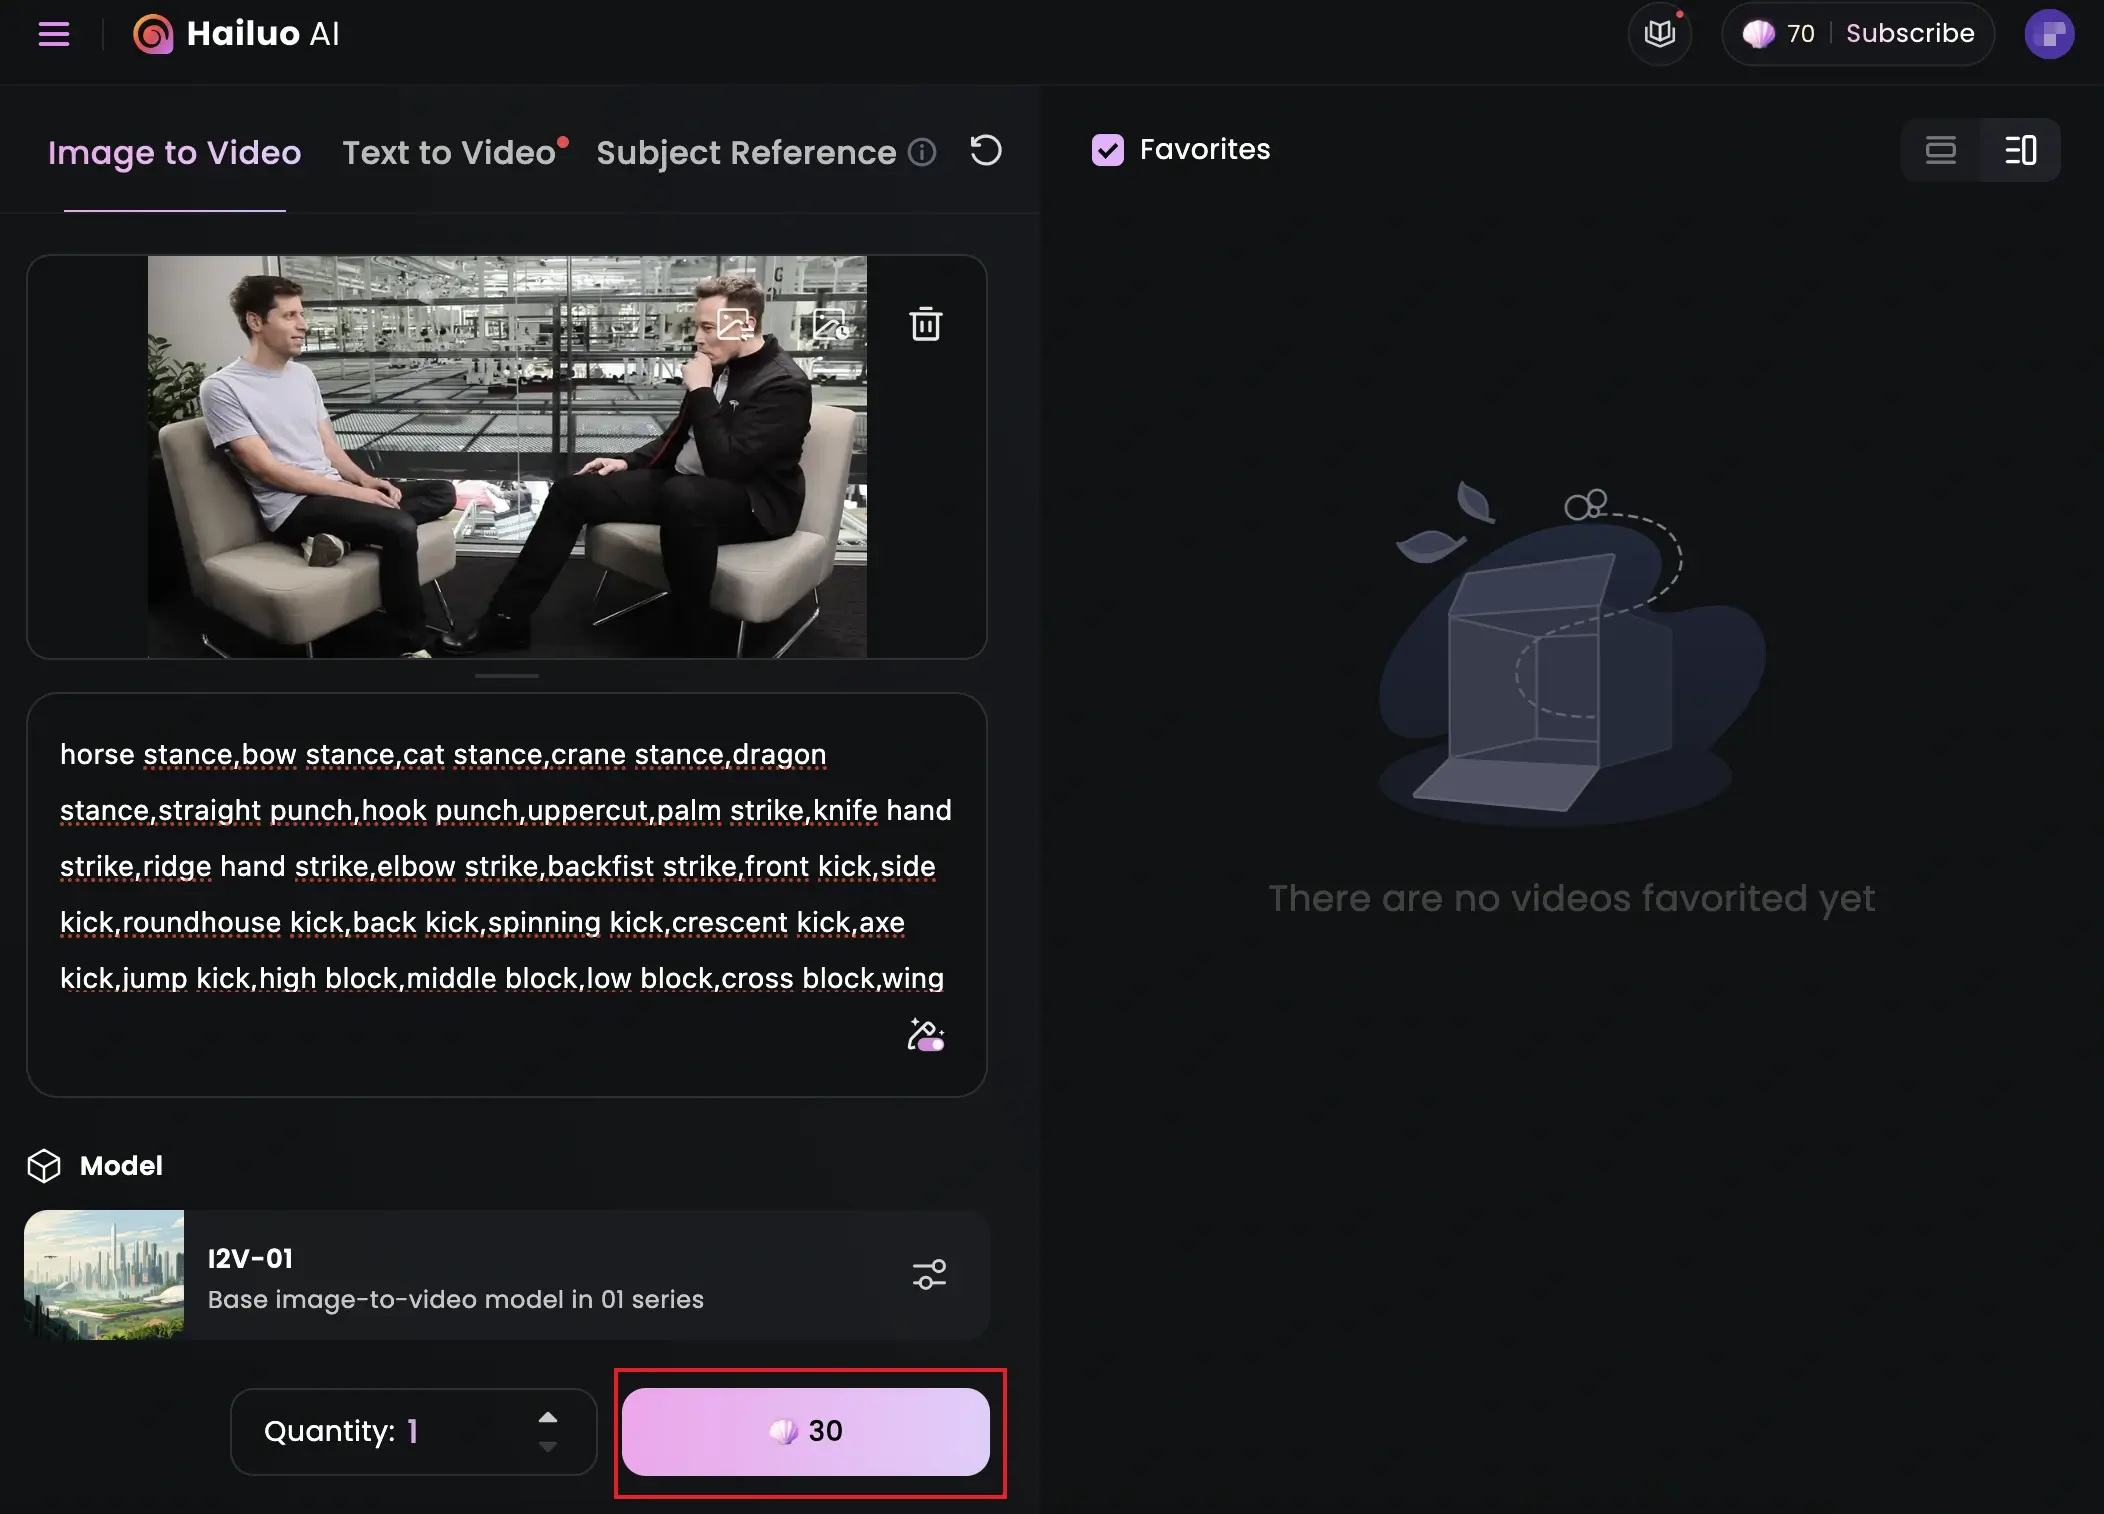Click the Subject Reference info icon

[922, 152]
